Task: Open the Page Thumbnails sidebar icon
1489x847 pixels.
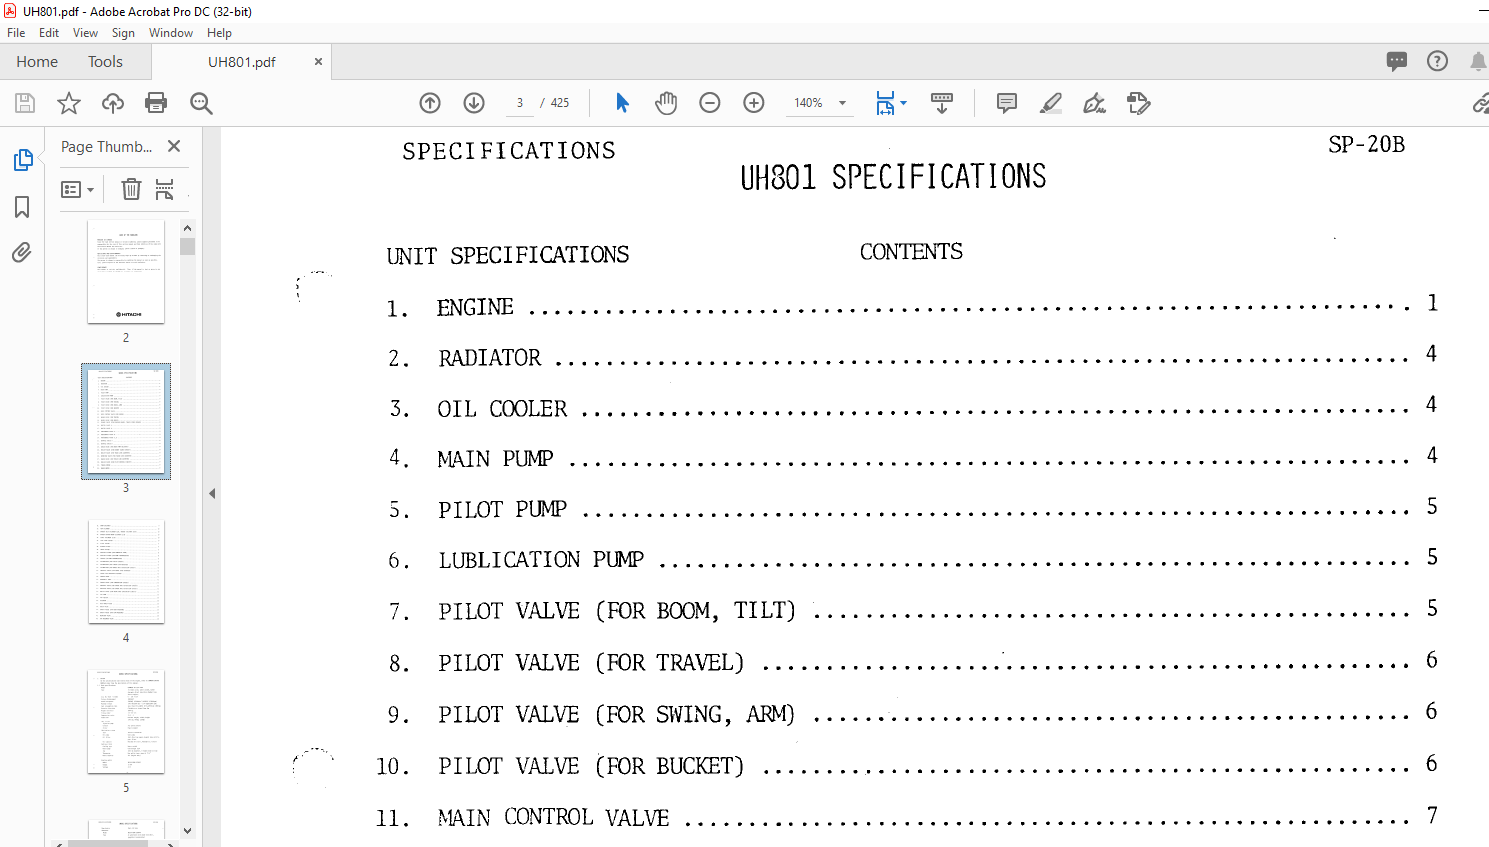Action: (x=22, y=160)
